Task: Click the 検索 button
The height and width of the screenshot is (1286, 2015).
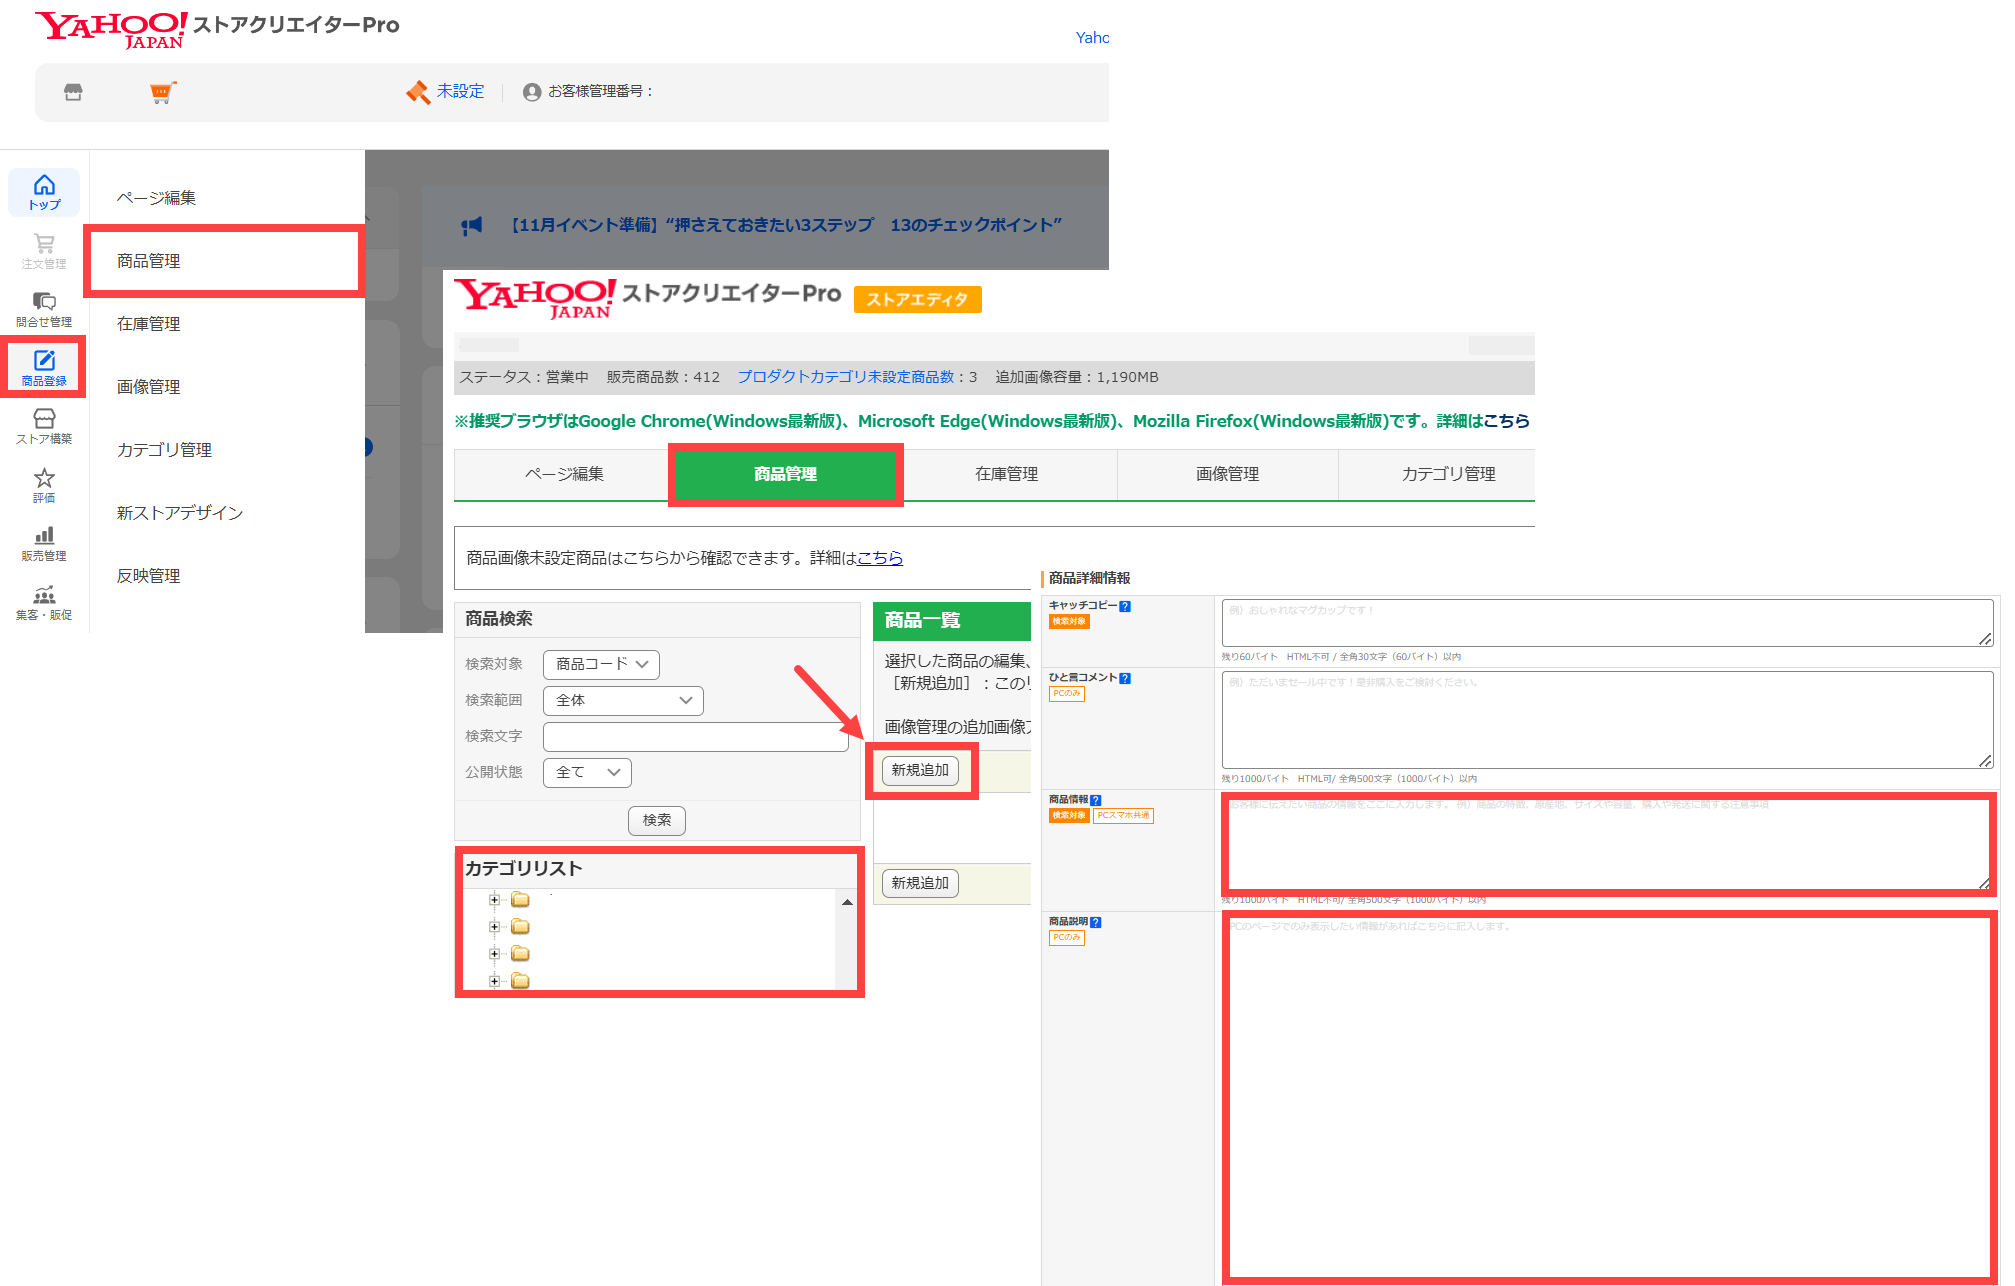Action: click(x=656, y=820)
